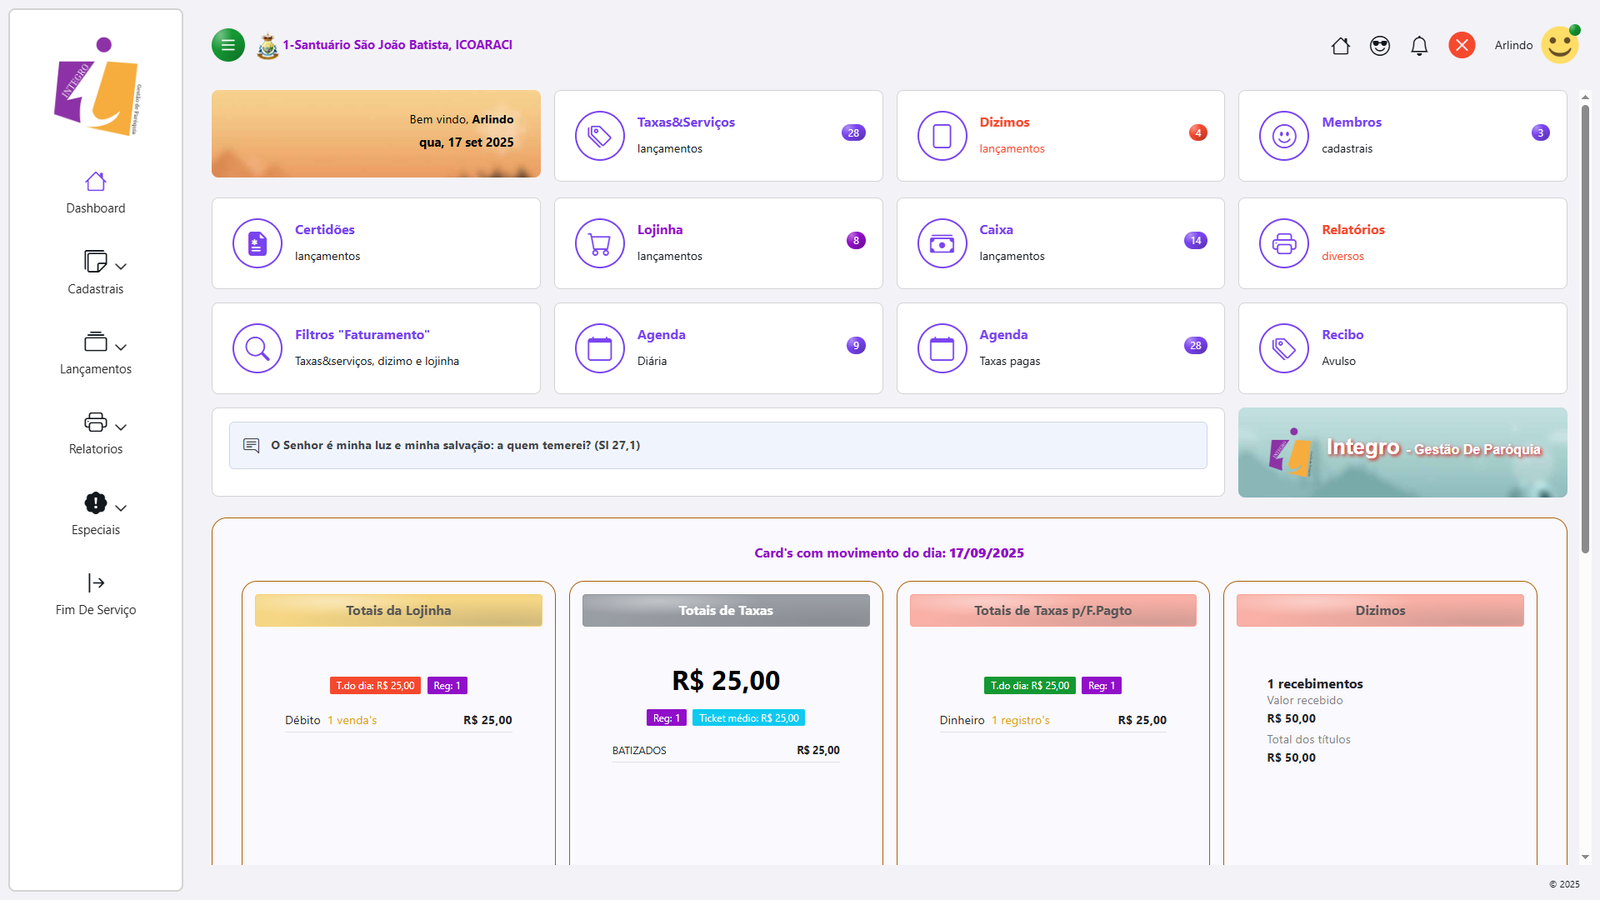Open the Taxas&Serviços tag icon card
Viewport: 1600px width, 900px height.
(600, 136)
